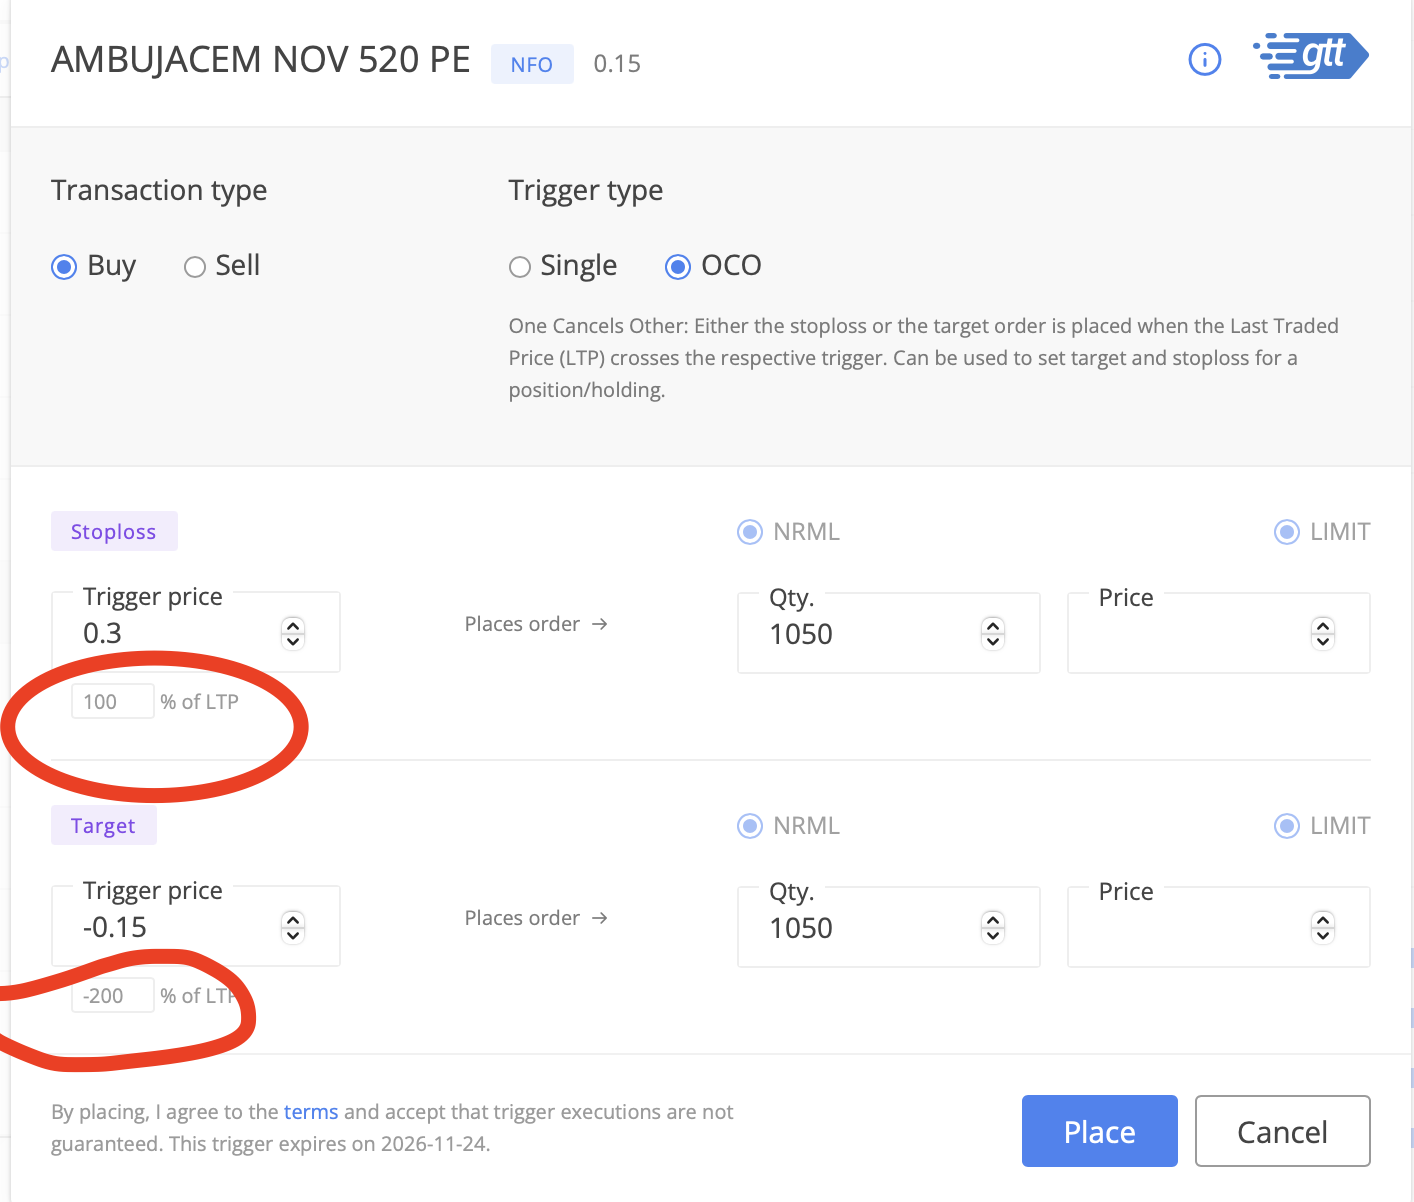The height and width of the screenshot is (1202, 1414).
Task: Click the Stoploss quantity stepper arrows
Action: point(993,633)
